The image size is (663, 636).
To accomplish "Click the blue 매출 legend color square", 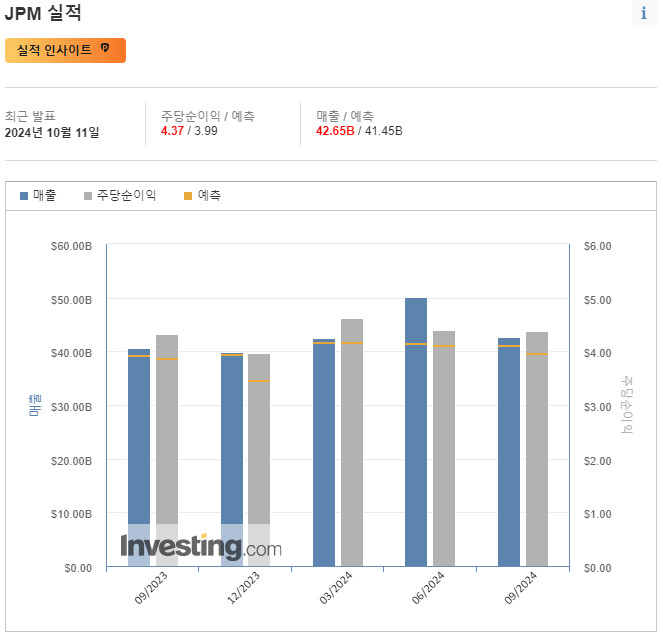I will pyautogui.click(x=24, y=196).
